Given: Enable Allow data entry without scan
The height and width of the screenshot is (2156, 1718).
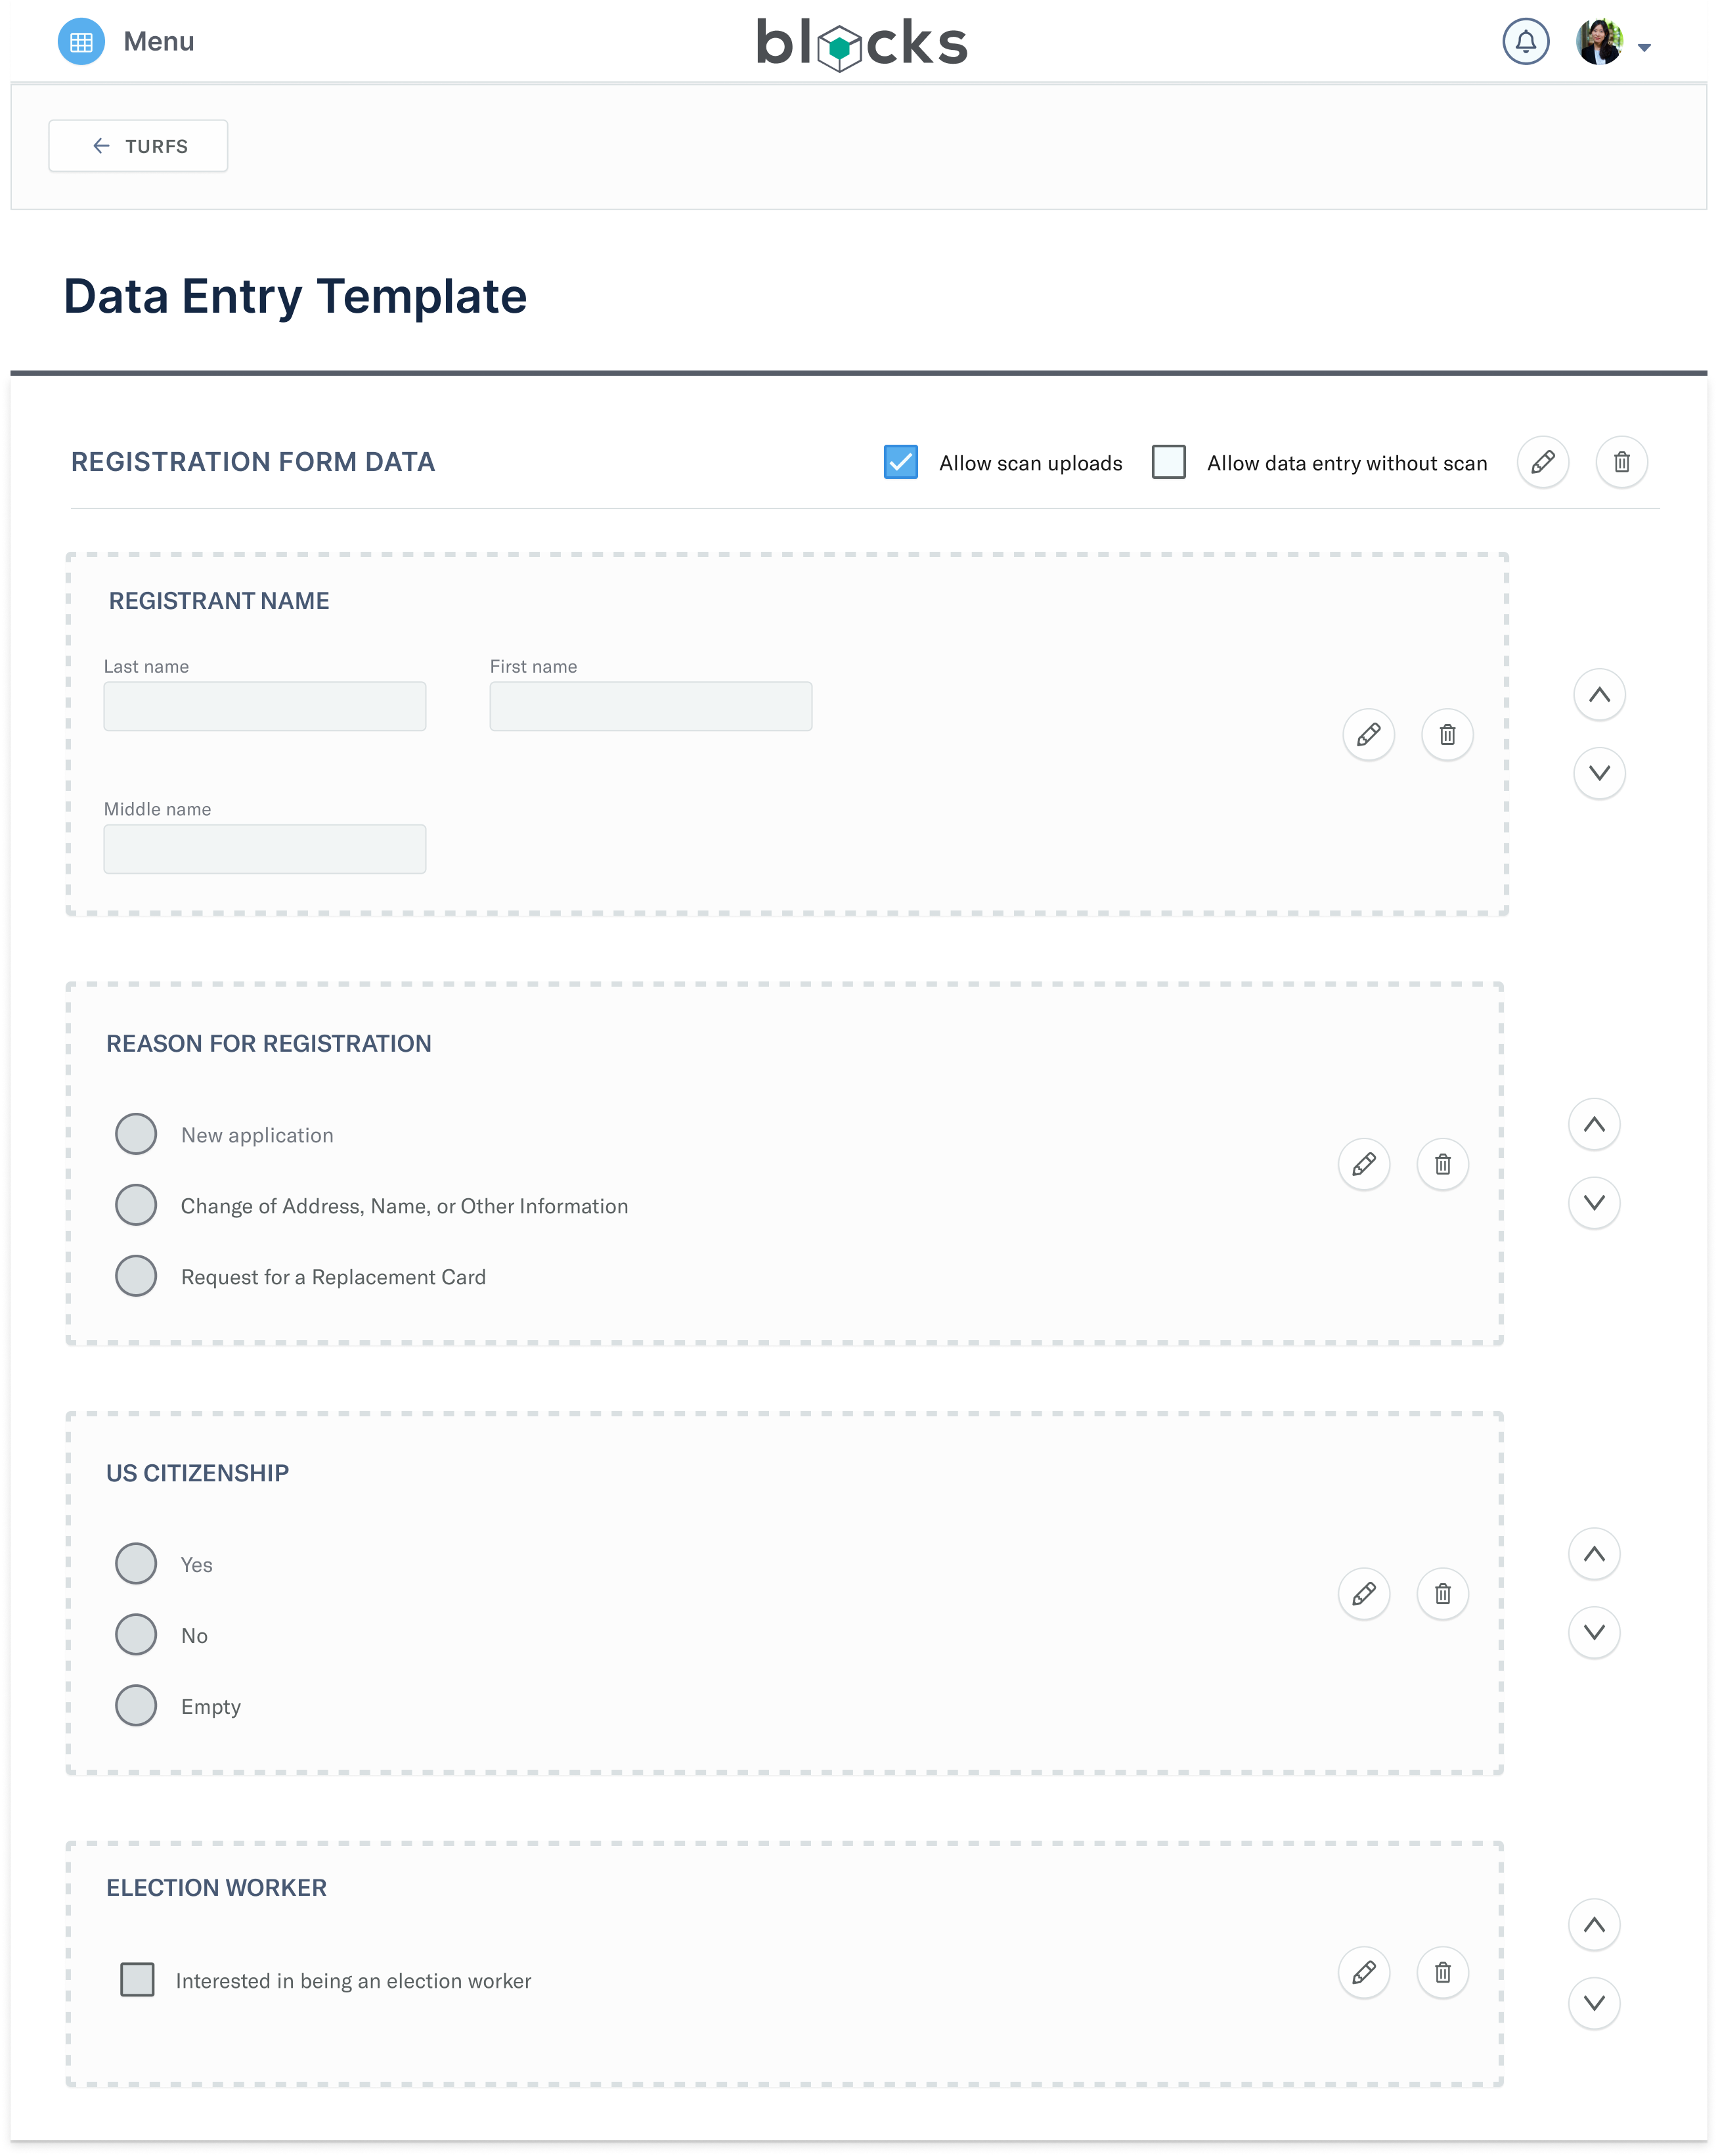Looking at the screenshot, I should click(1168, 462).
